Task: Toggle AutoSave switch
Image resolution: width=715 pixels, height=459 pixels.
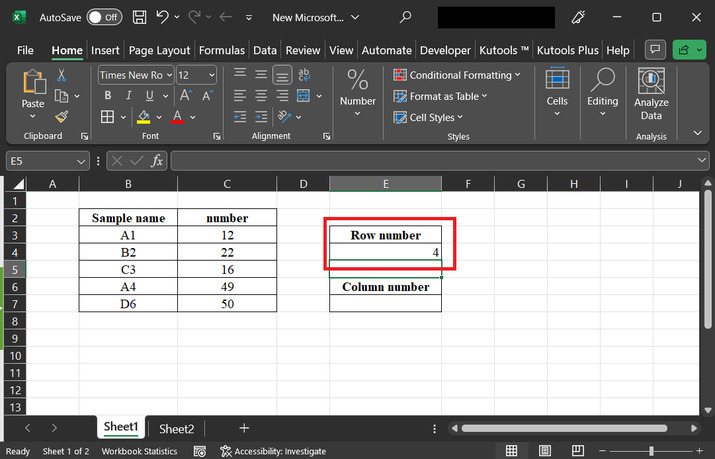Action: (104, 17)
